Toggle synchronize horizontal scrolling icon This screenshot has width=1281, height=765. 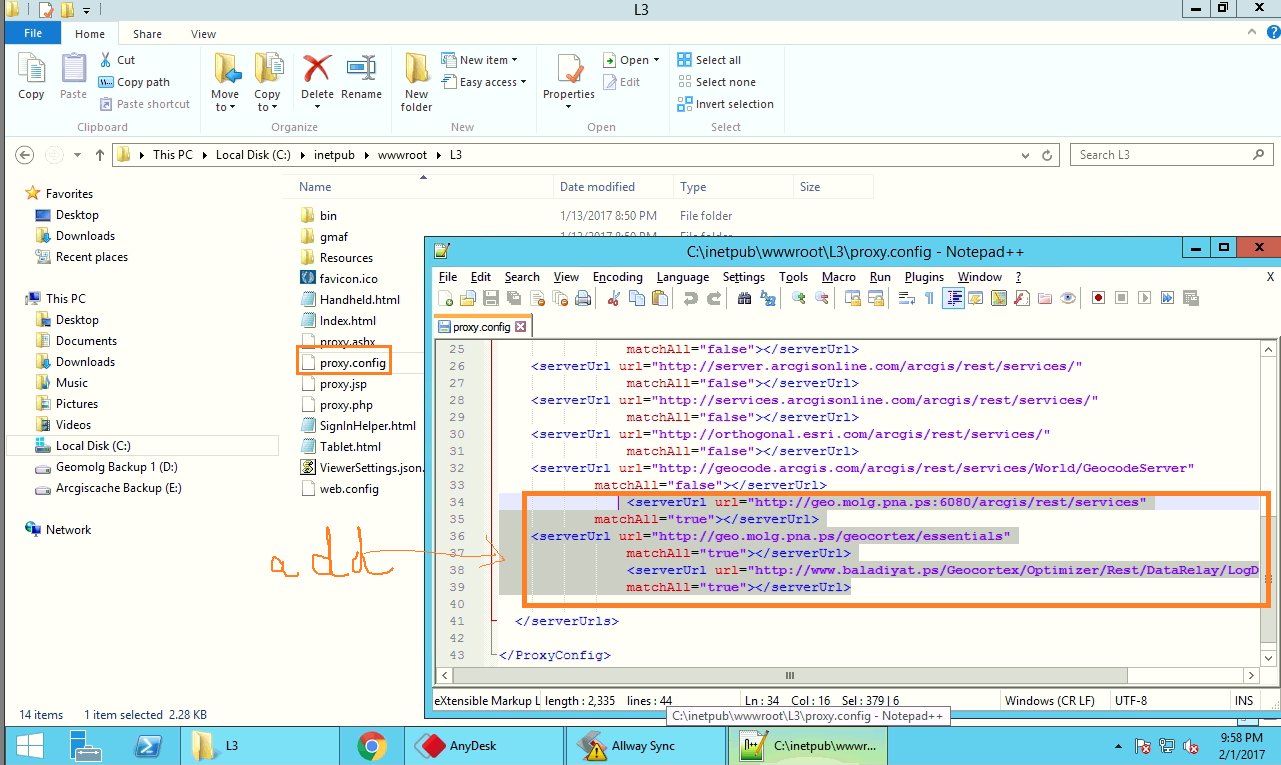(876, 298)
